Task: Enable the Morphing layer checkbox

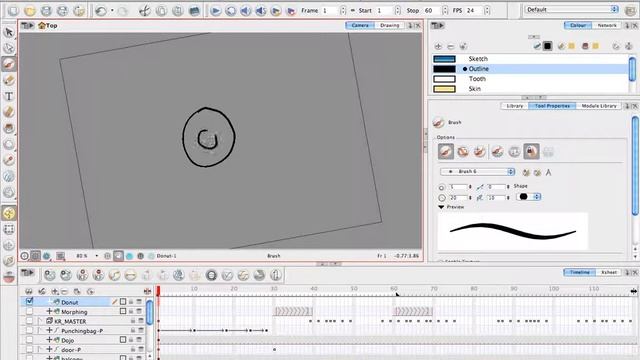Action: [x=29, y=311]
